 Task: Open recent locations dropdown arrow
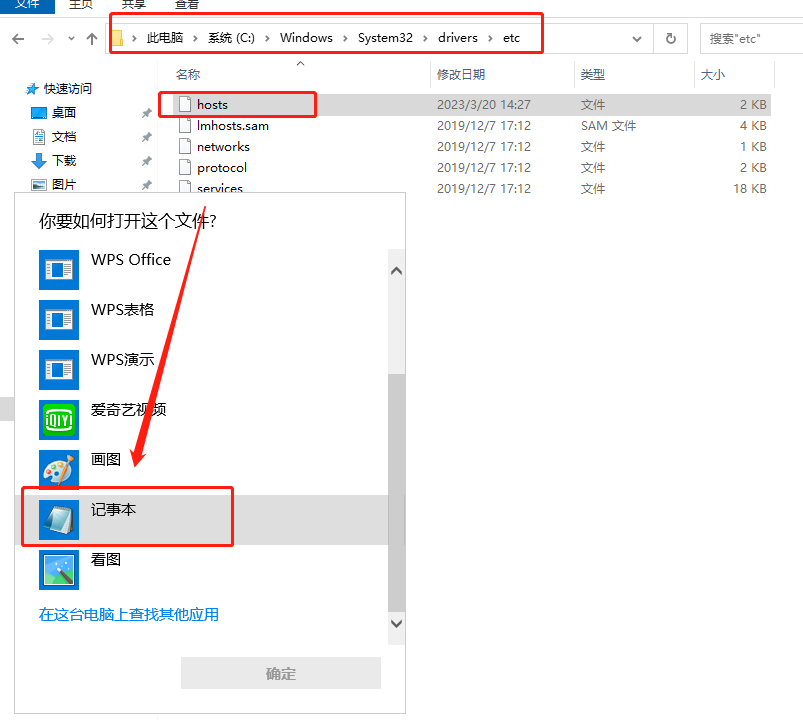point(71,39)
